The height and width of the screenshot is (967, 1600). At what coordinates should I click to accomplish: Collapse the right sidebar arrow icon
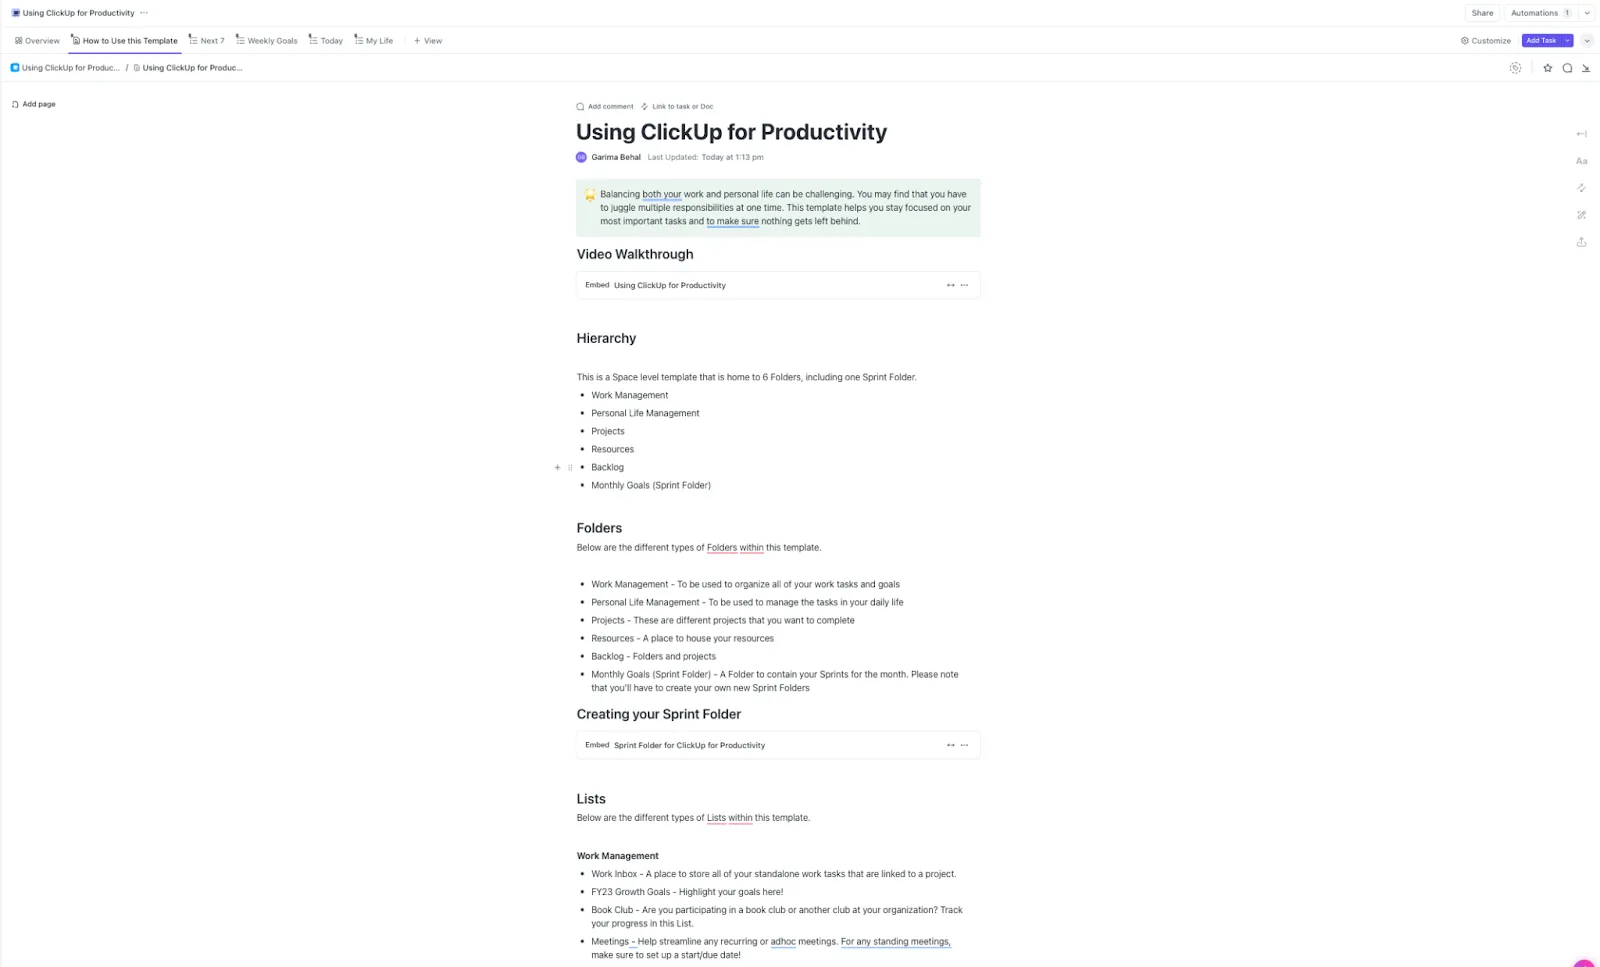pos(1581,134)
